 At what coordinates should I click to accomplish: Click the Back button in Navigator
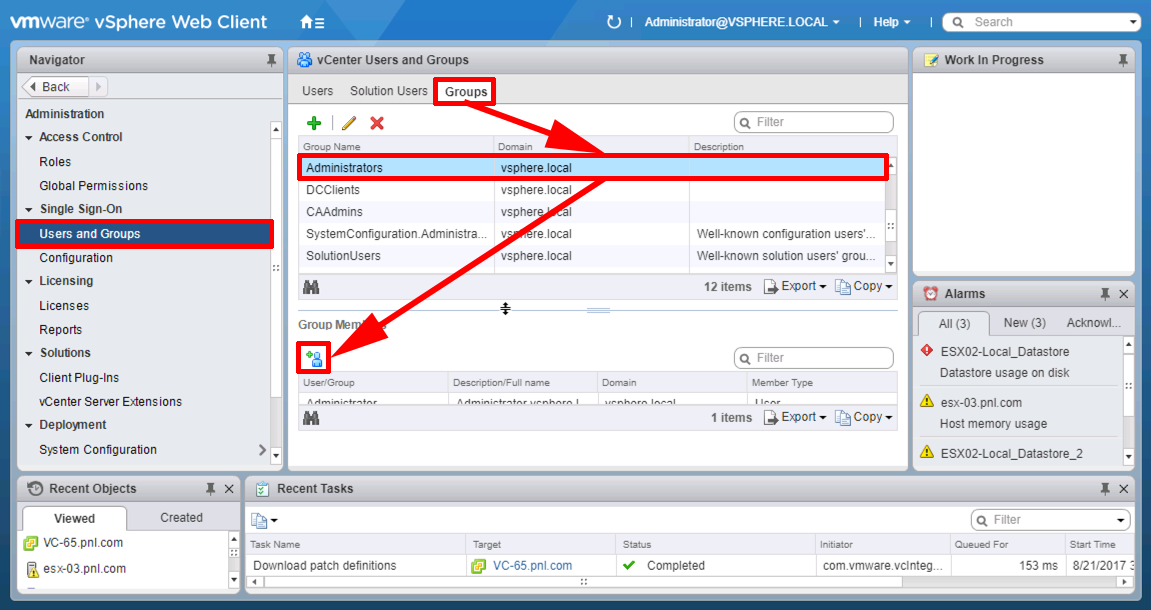(55, 87)
